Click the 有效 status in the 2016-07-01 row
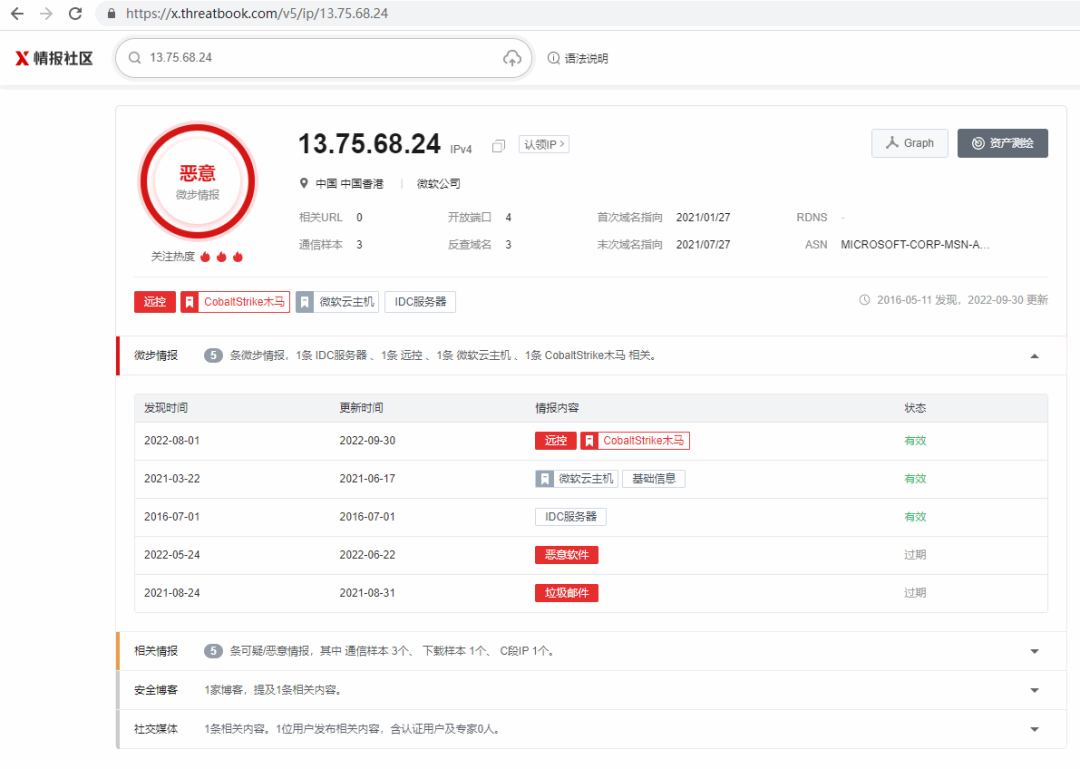Image resolution: width=1080 pixels, height=769 pixels. point(915,517)
